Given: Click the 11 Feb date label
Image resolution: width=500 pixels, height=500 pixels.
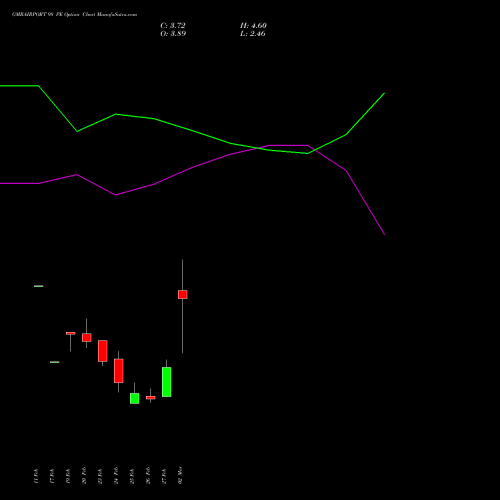Looking at the screenshot, I should point(36,476).
